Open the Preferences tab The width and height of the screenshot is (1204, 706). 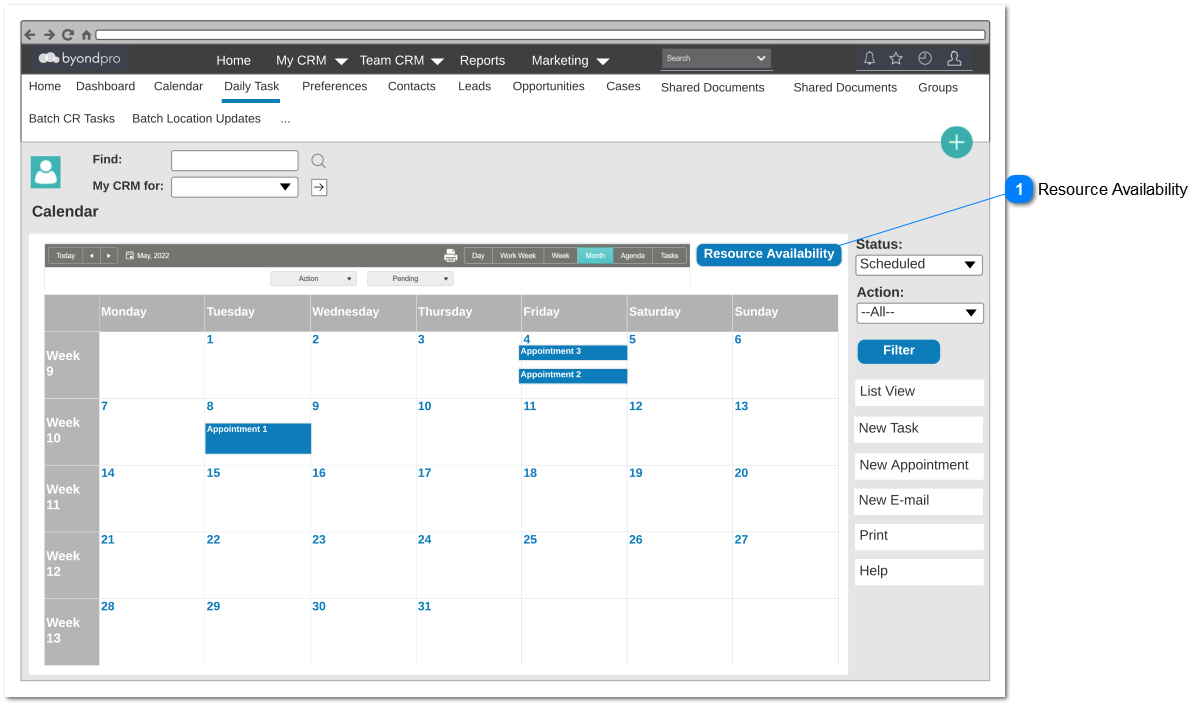coord(335,87)
